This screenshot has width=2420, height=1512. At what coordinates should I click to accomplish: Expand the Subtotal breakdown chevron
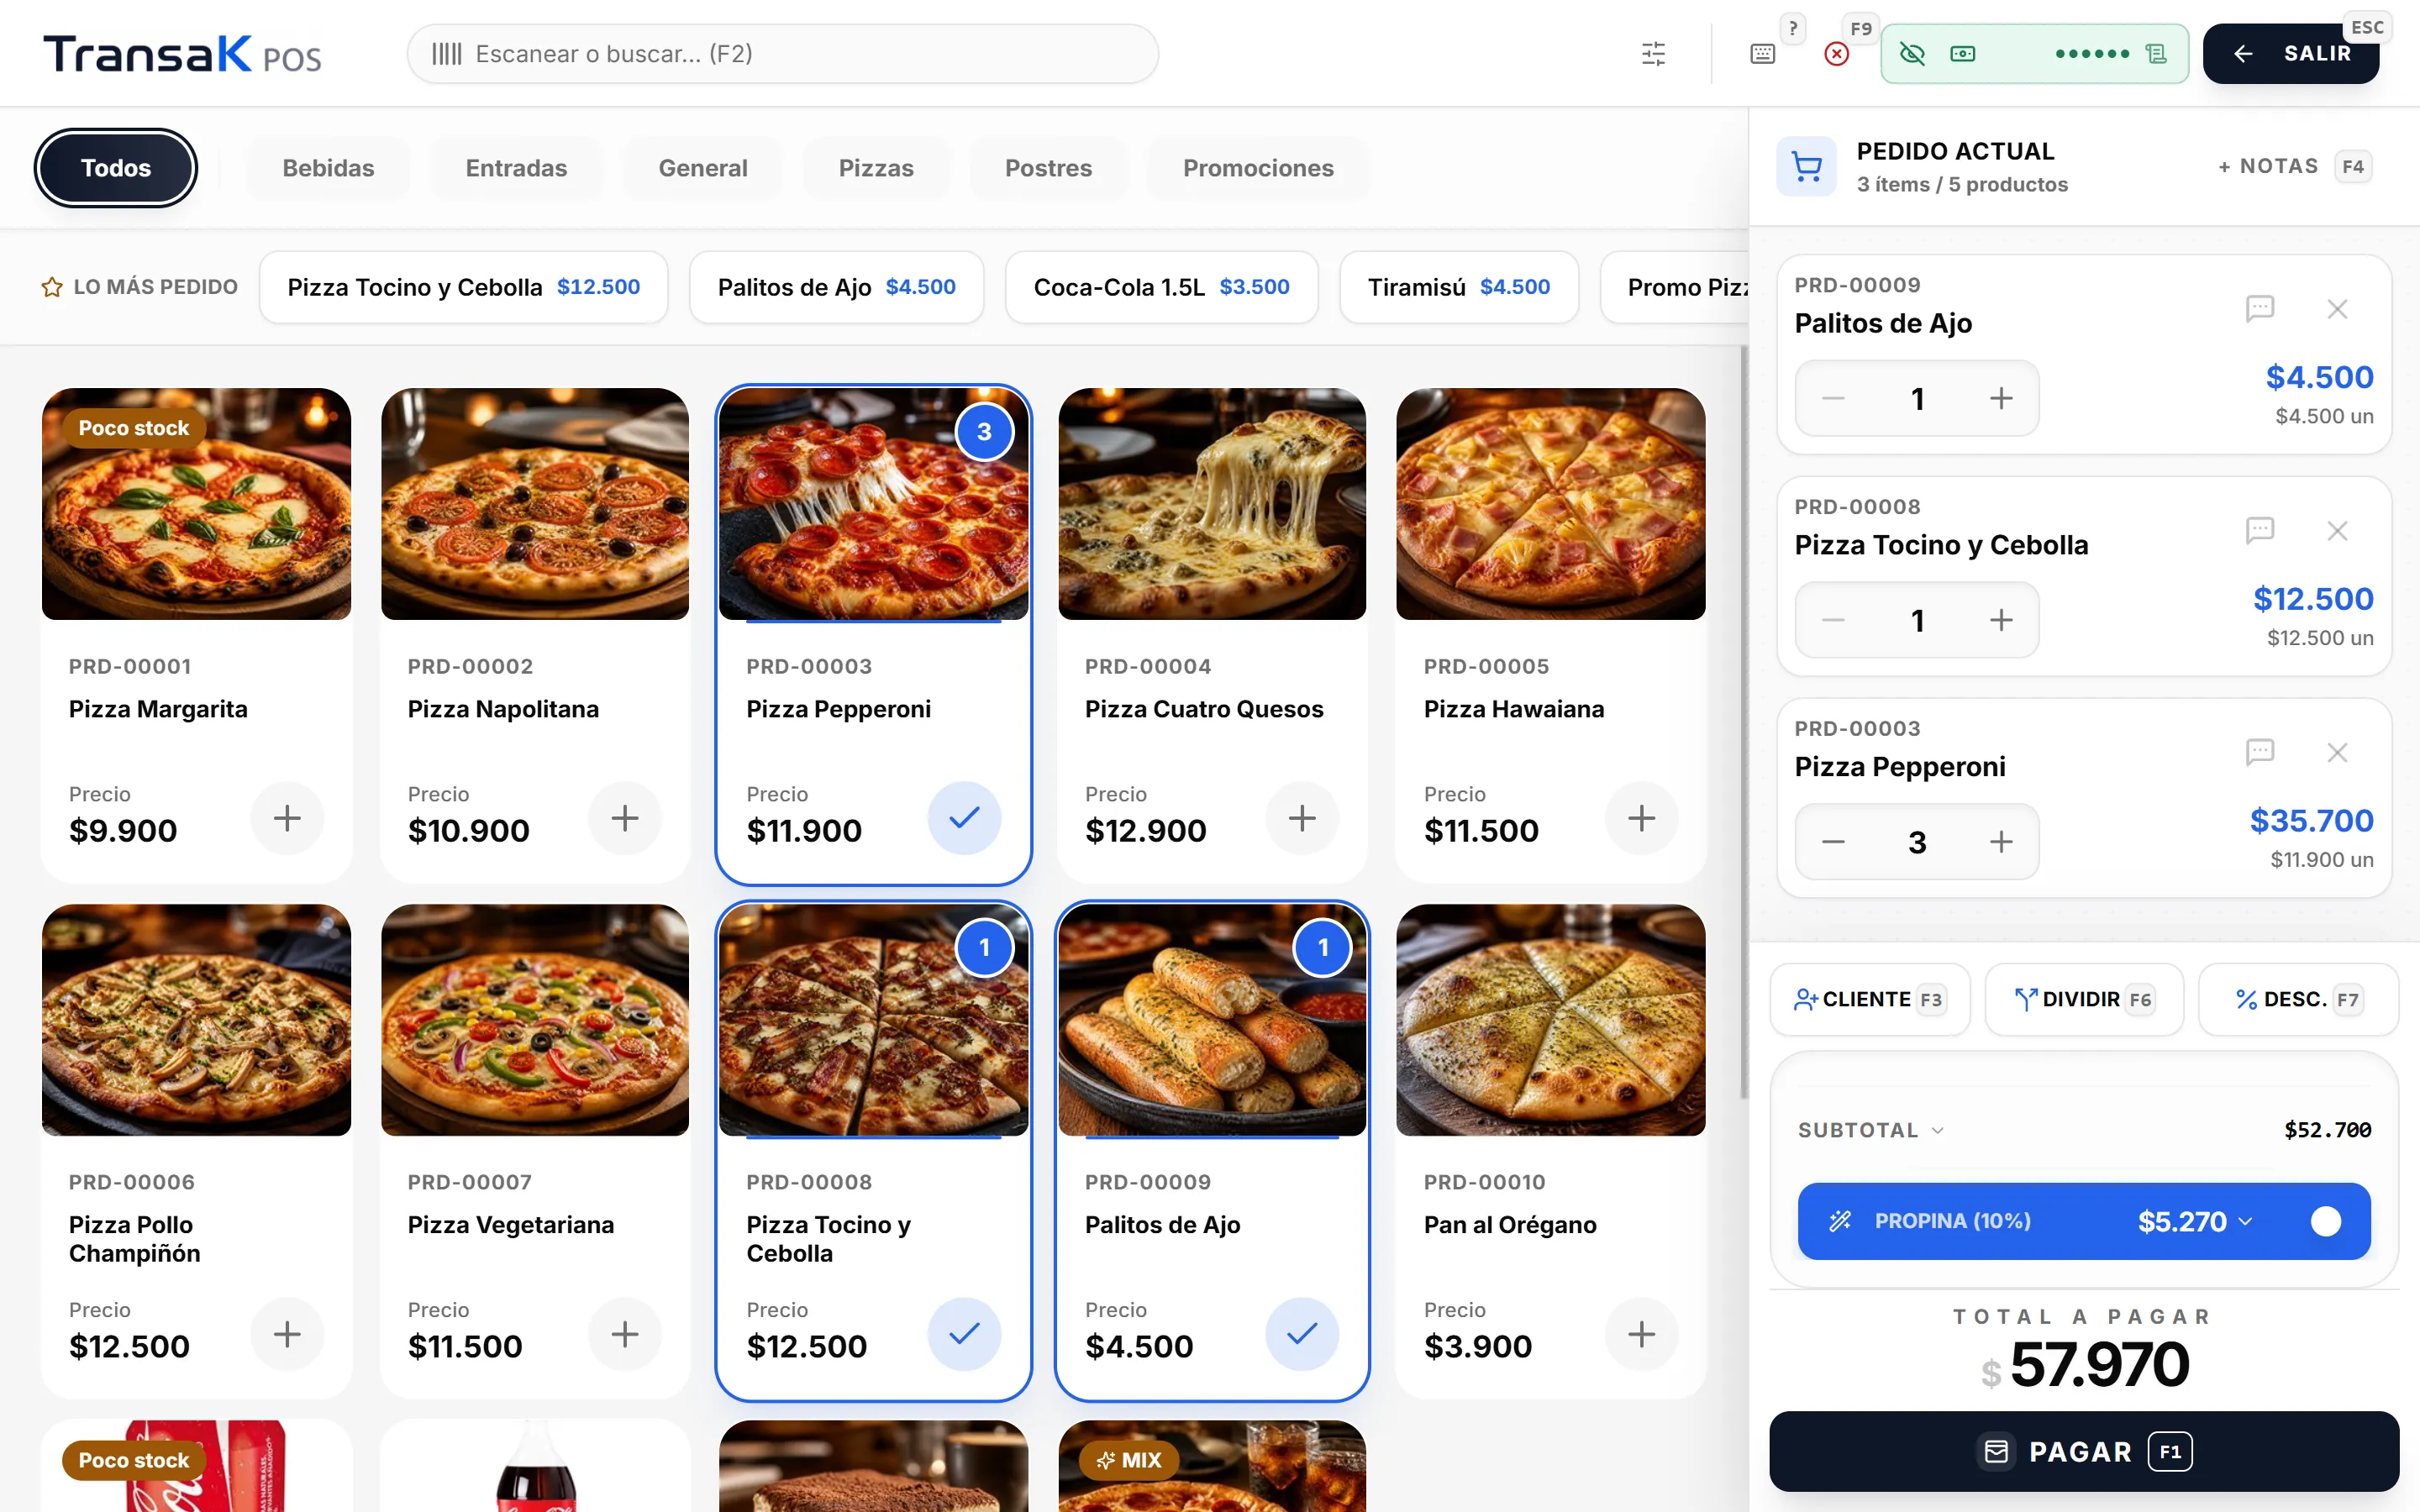tap(1937, 1131)
